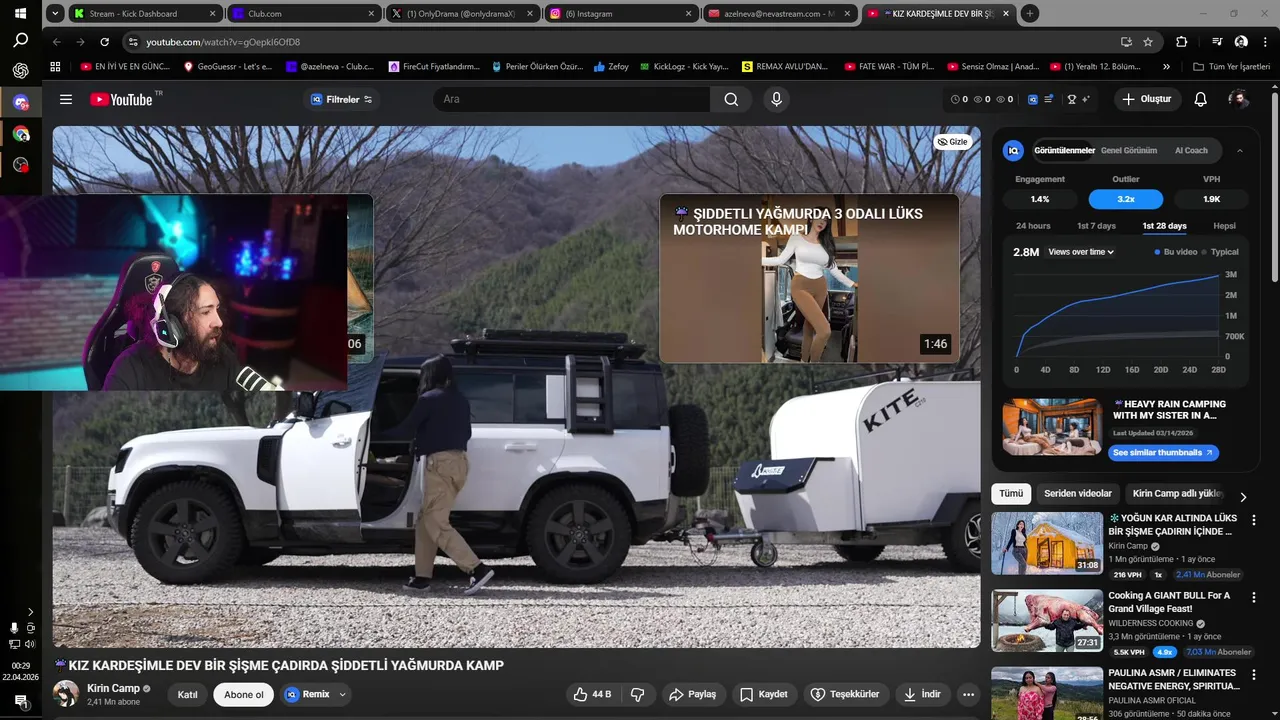Share the video with Paylaş
Viewport: 1280px width, 720px height.
point(692,694)
